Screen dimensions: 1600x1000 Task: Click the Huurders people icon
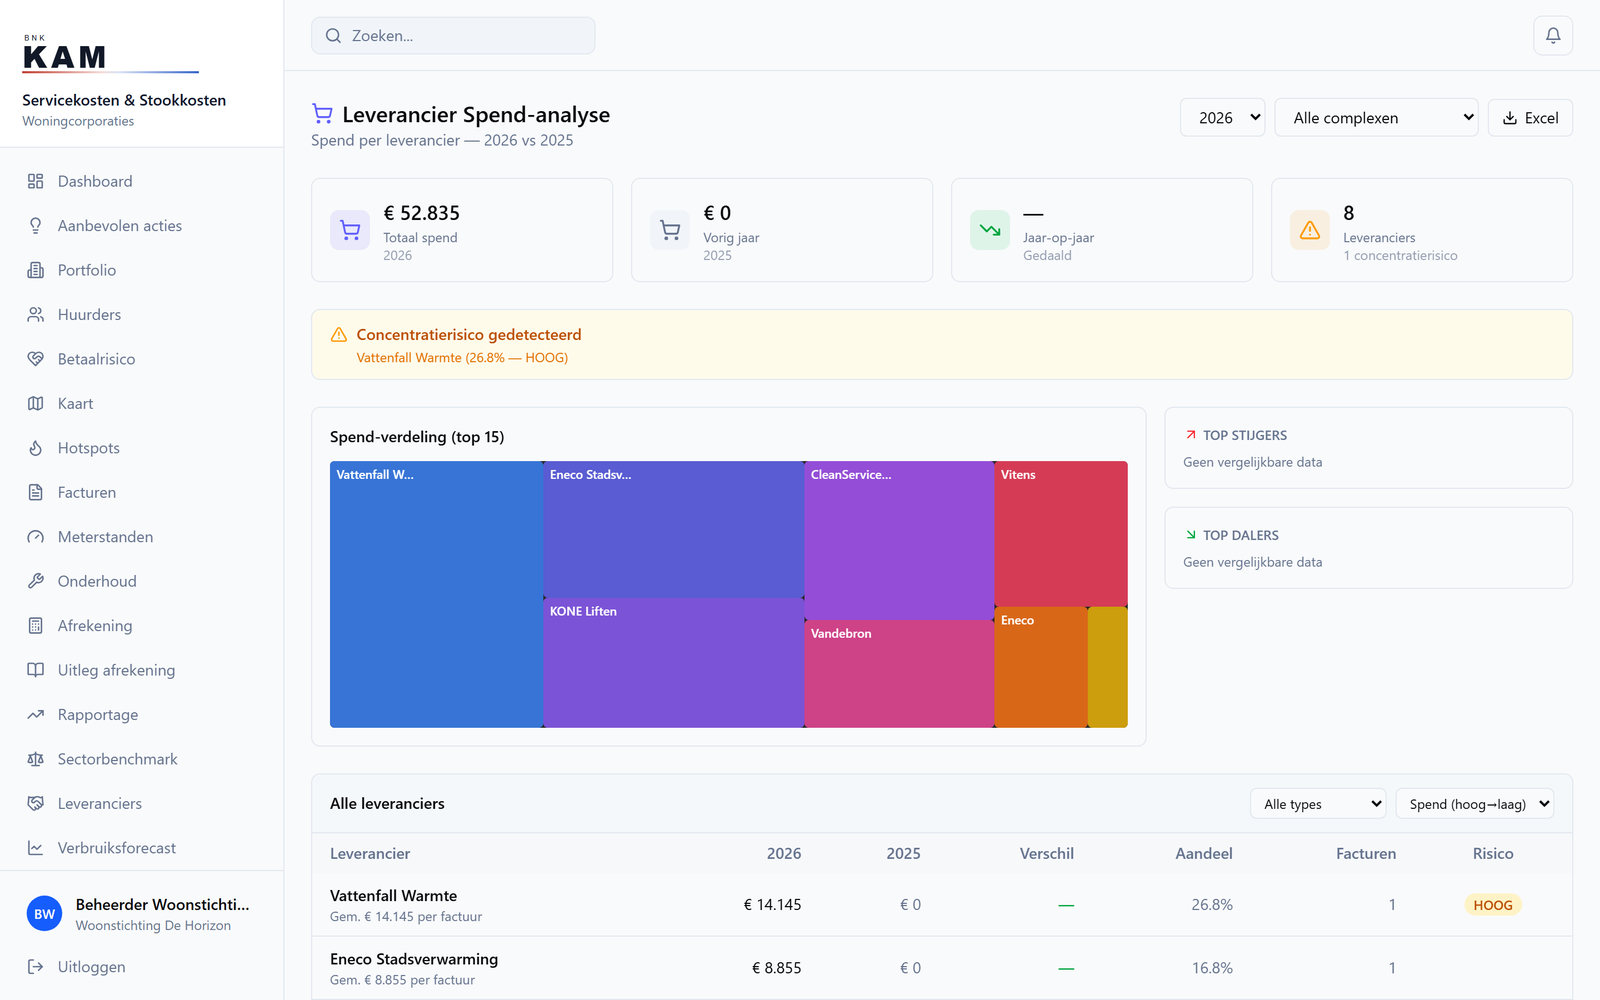click(36, 315)
